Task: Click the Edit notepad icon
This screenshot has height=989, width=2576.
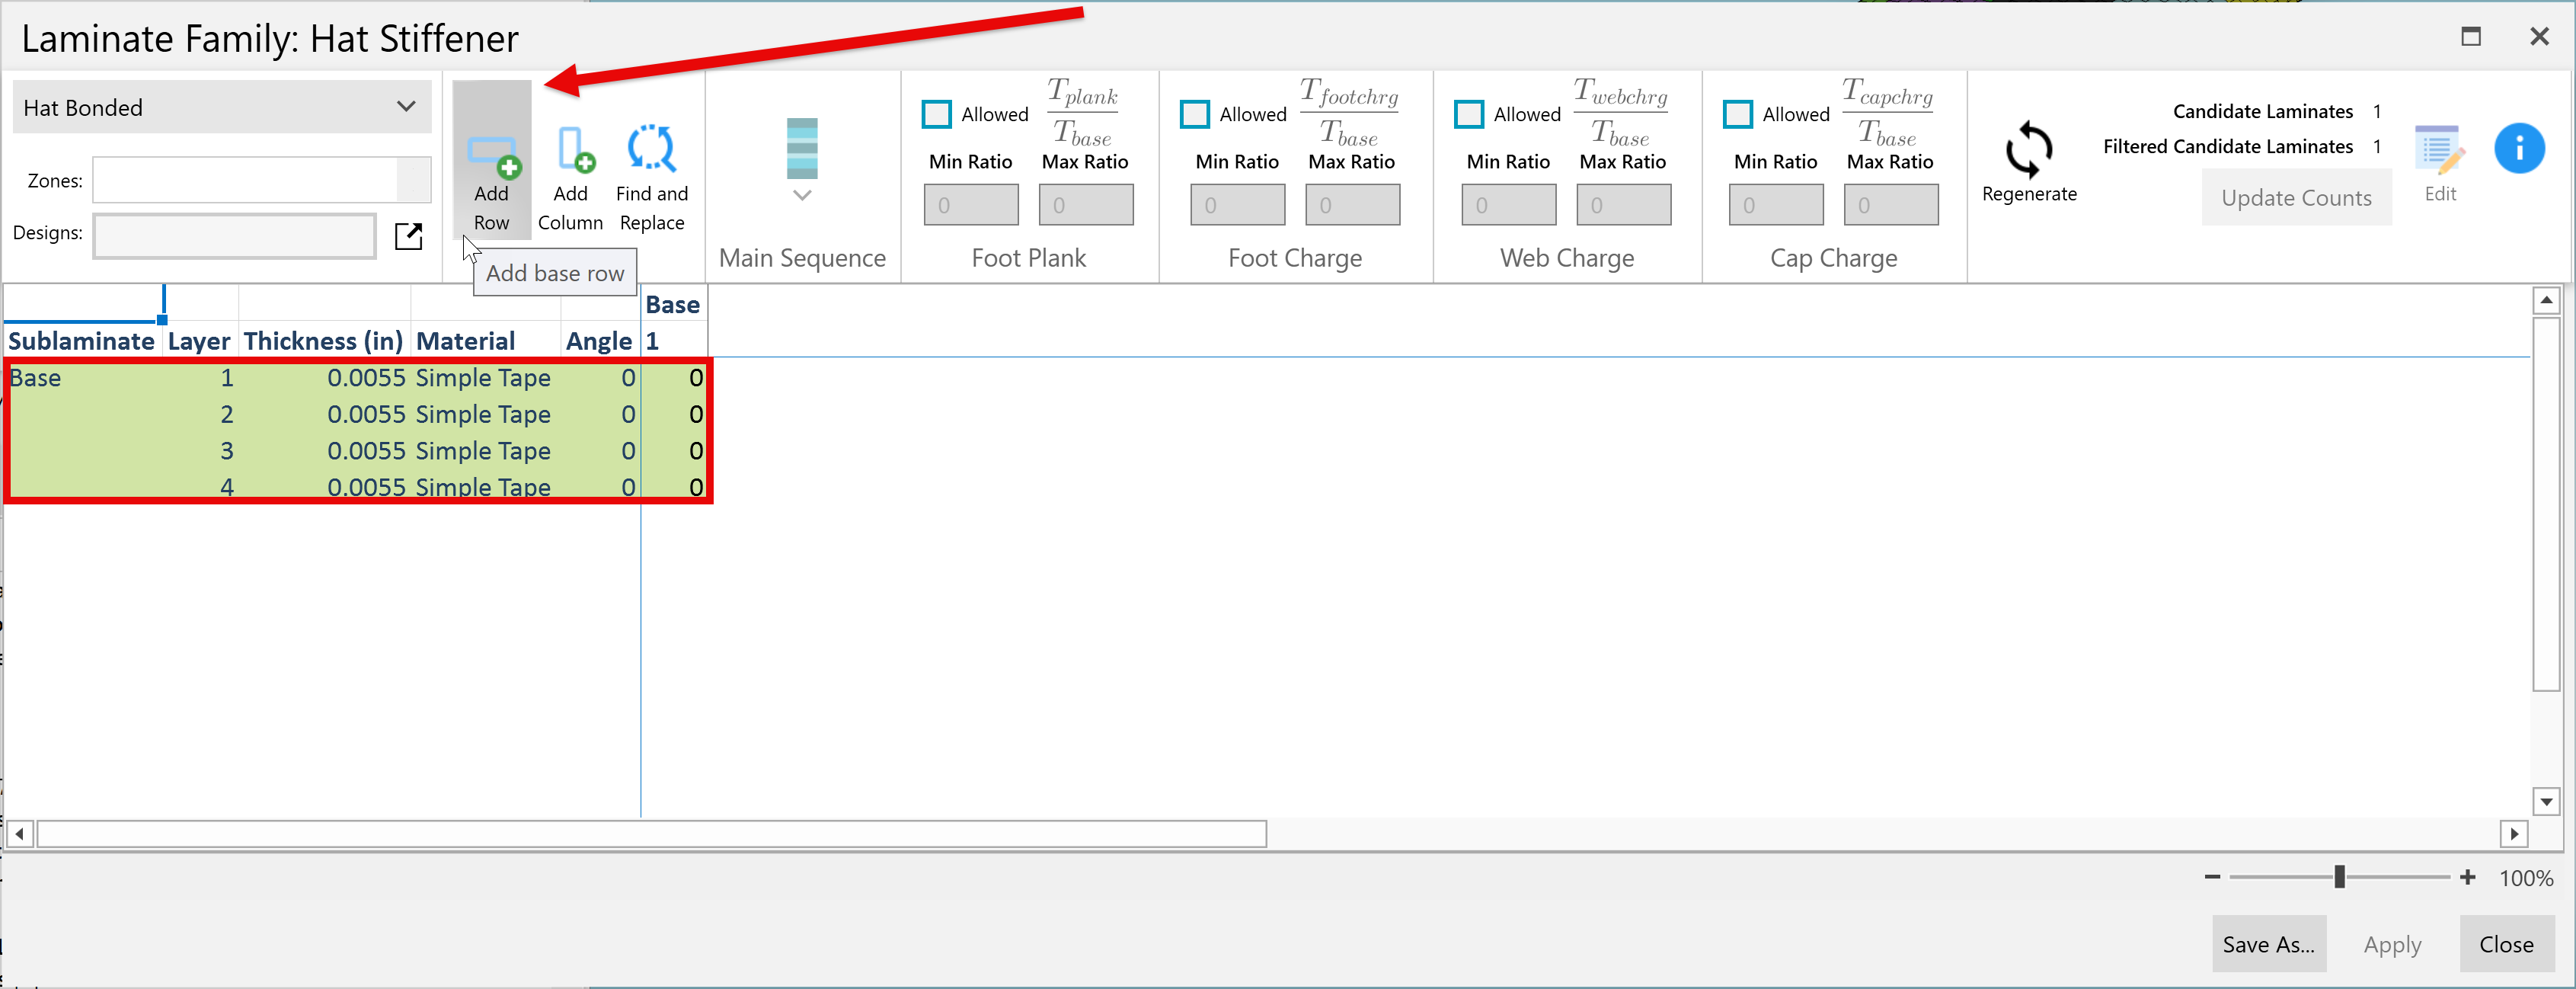Action: pyautogui.click(x=2439, y=150)
